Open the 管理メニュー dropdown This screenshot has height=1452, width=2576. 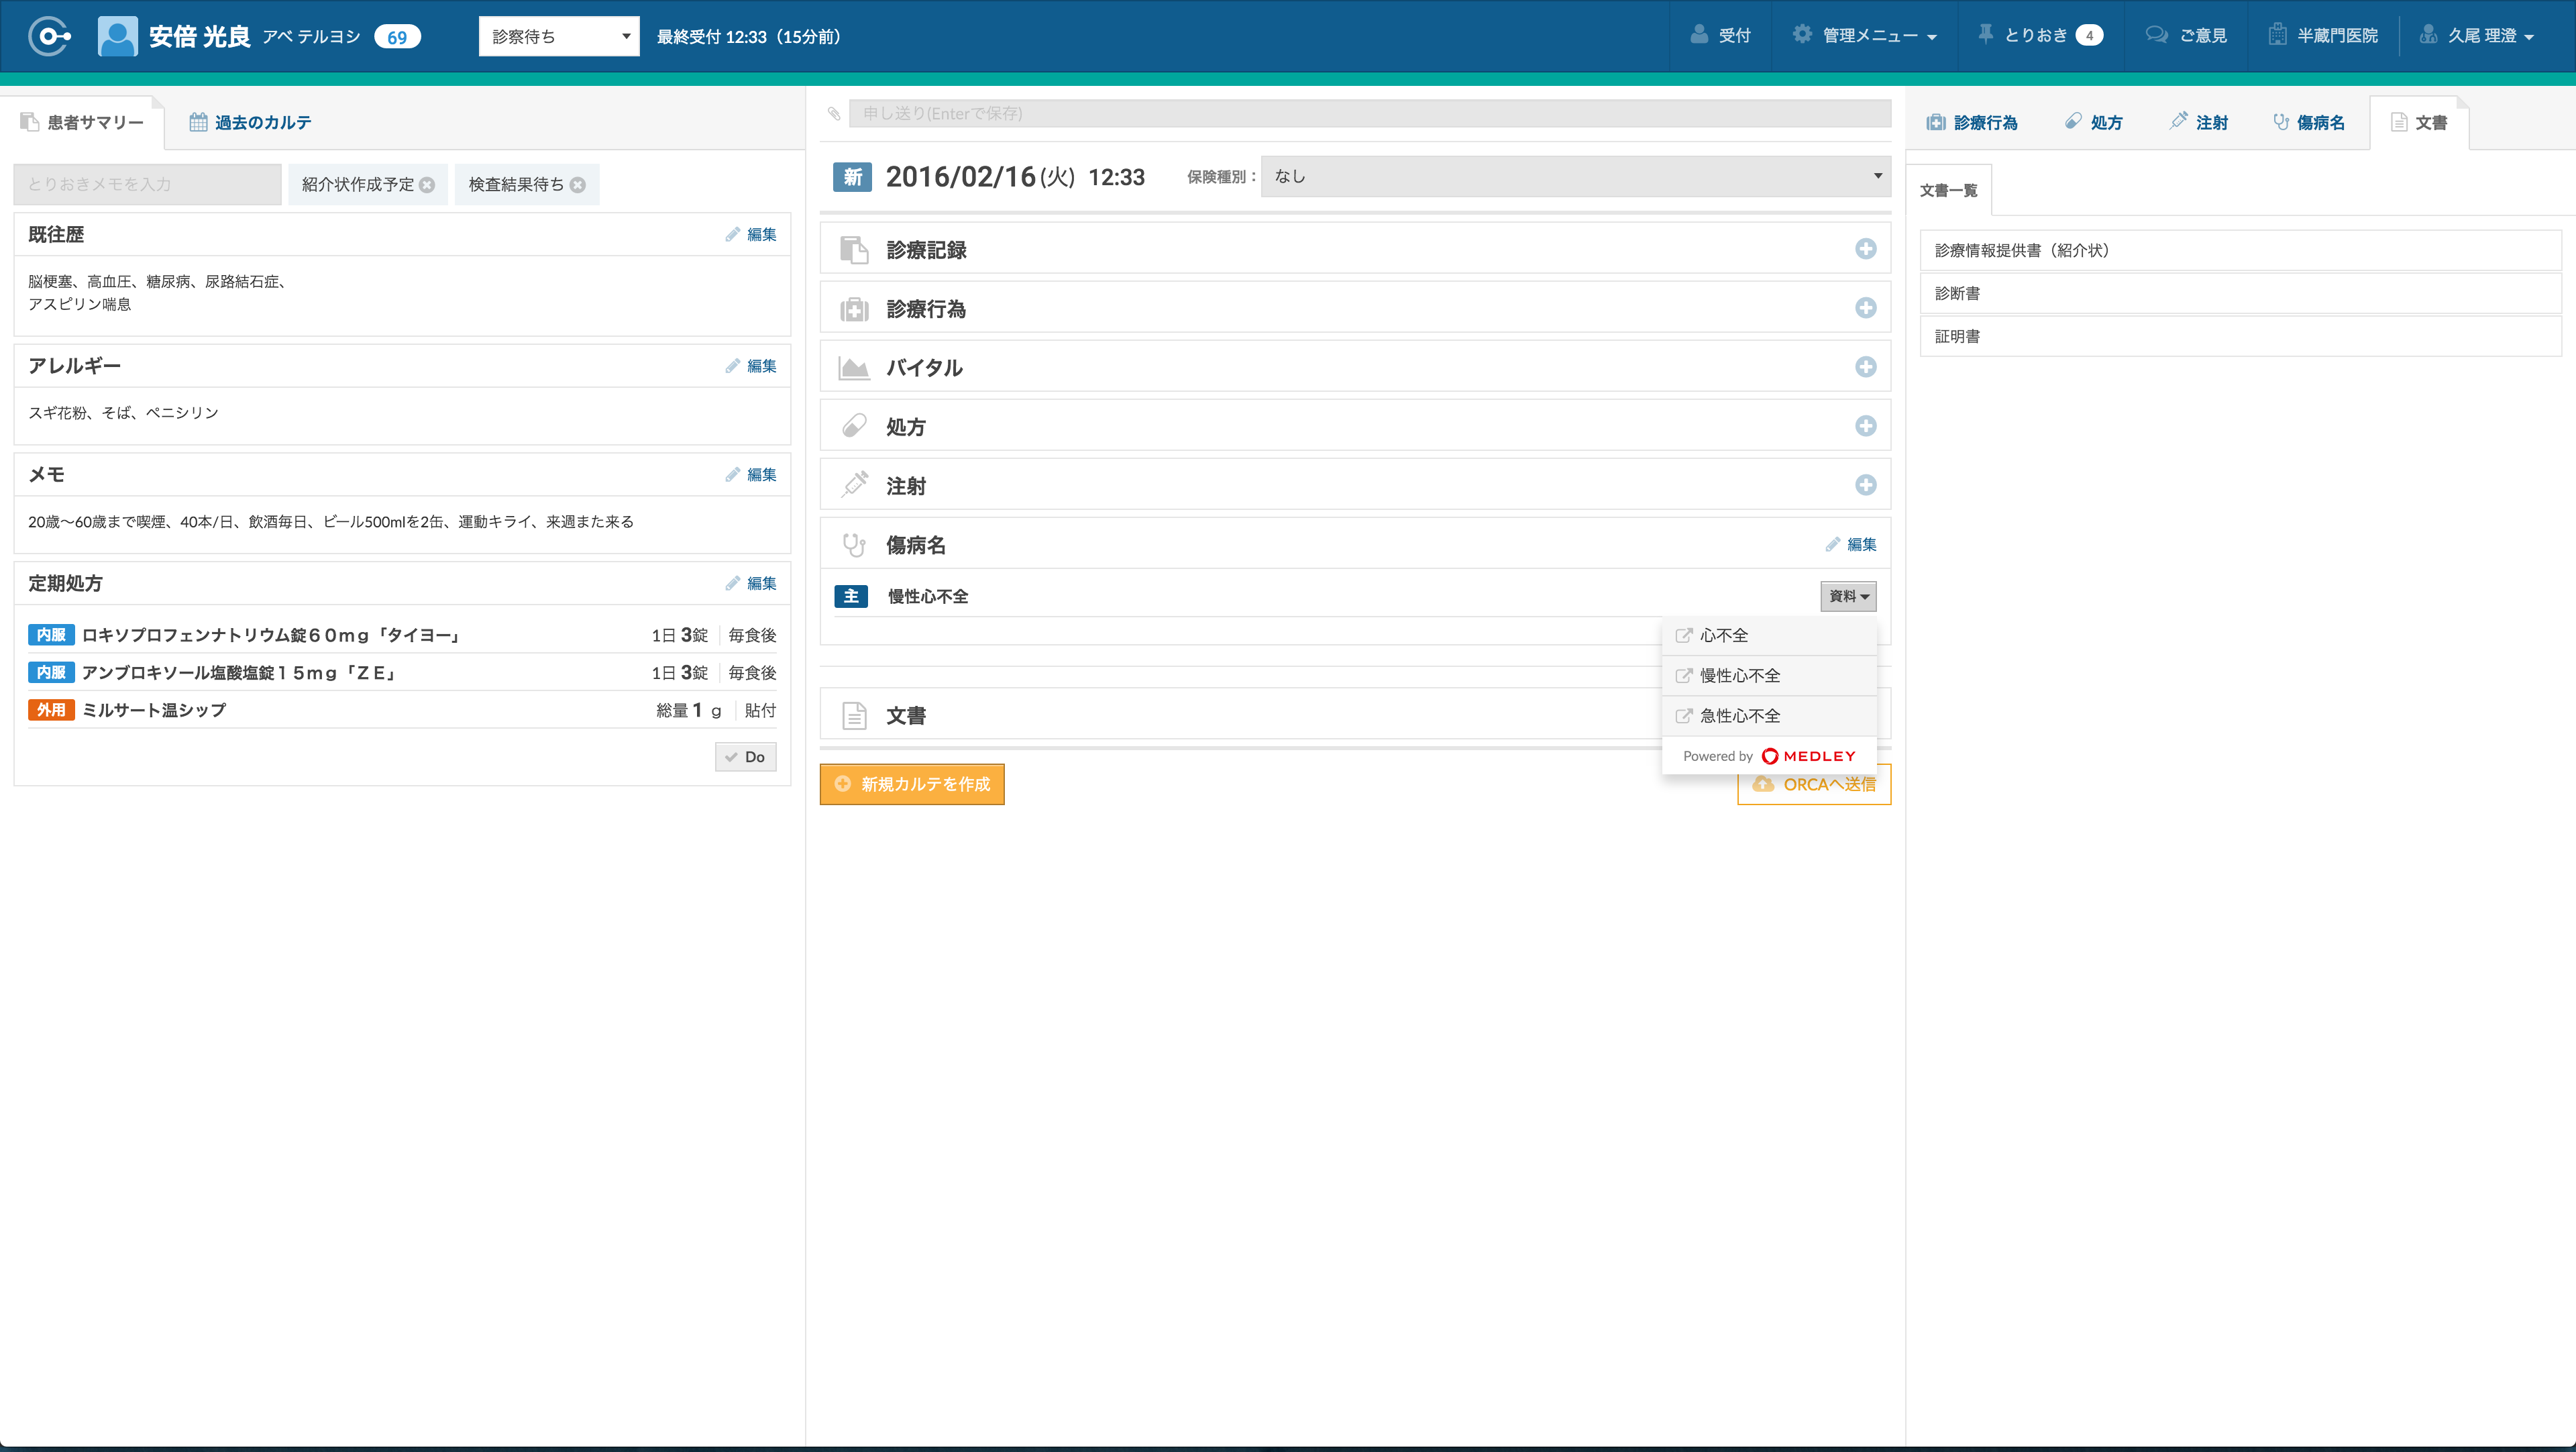[x=1866, y=36]
